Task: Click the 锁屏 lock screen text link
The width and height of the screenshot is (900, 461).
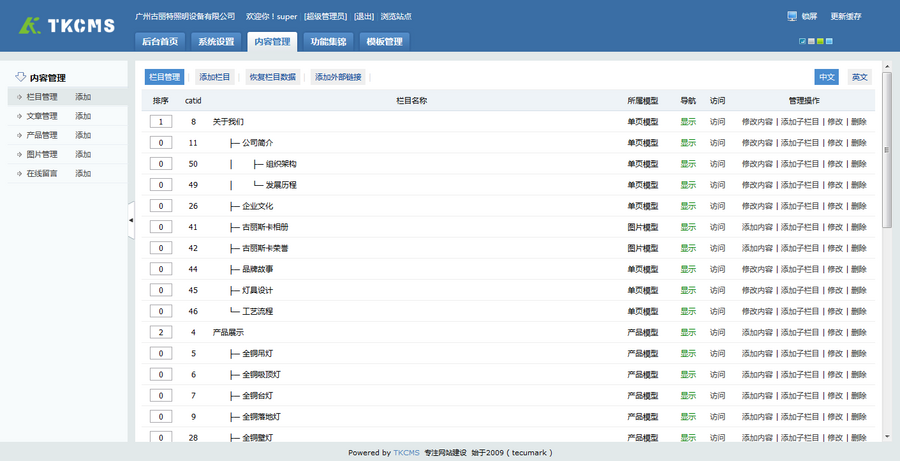Action: 809,17
